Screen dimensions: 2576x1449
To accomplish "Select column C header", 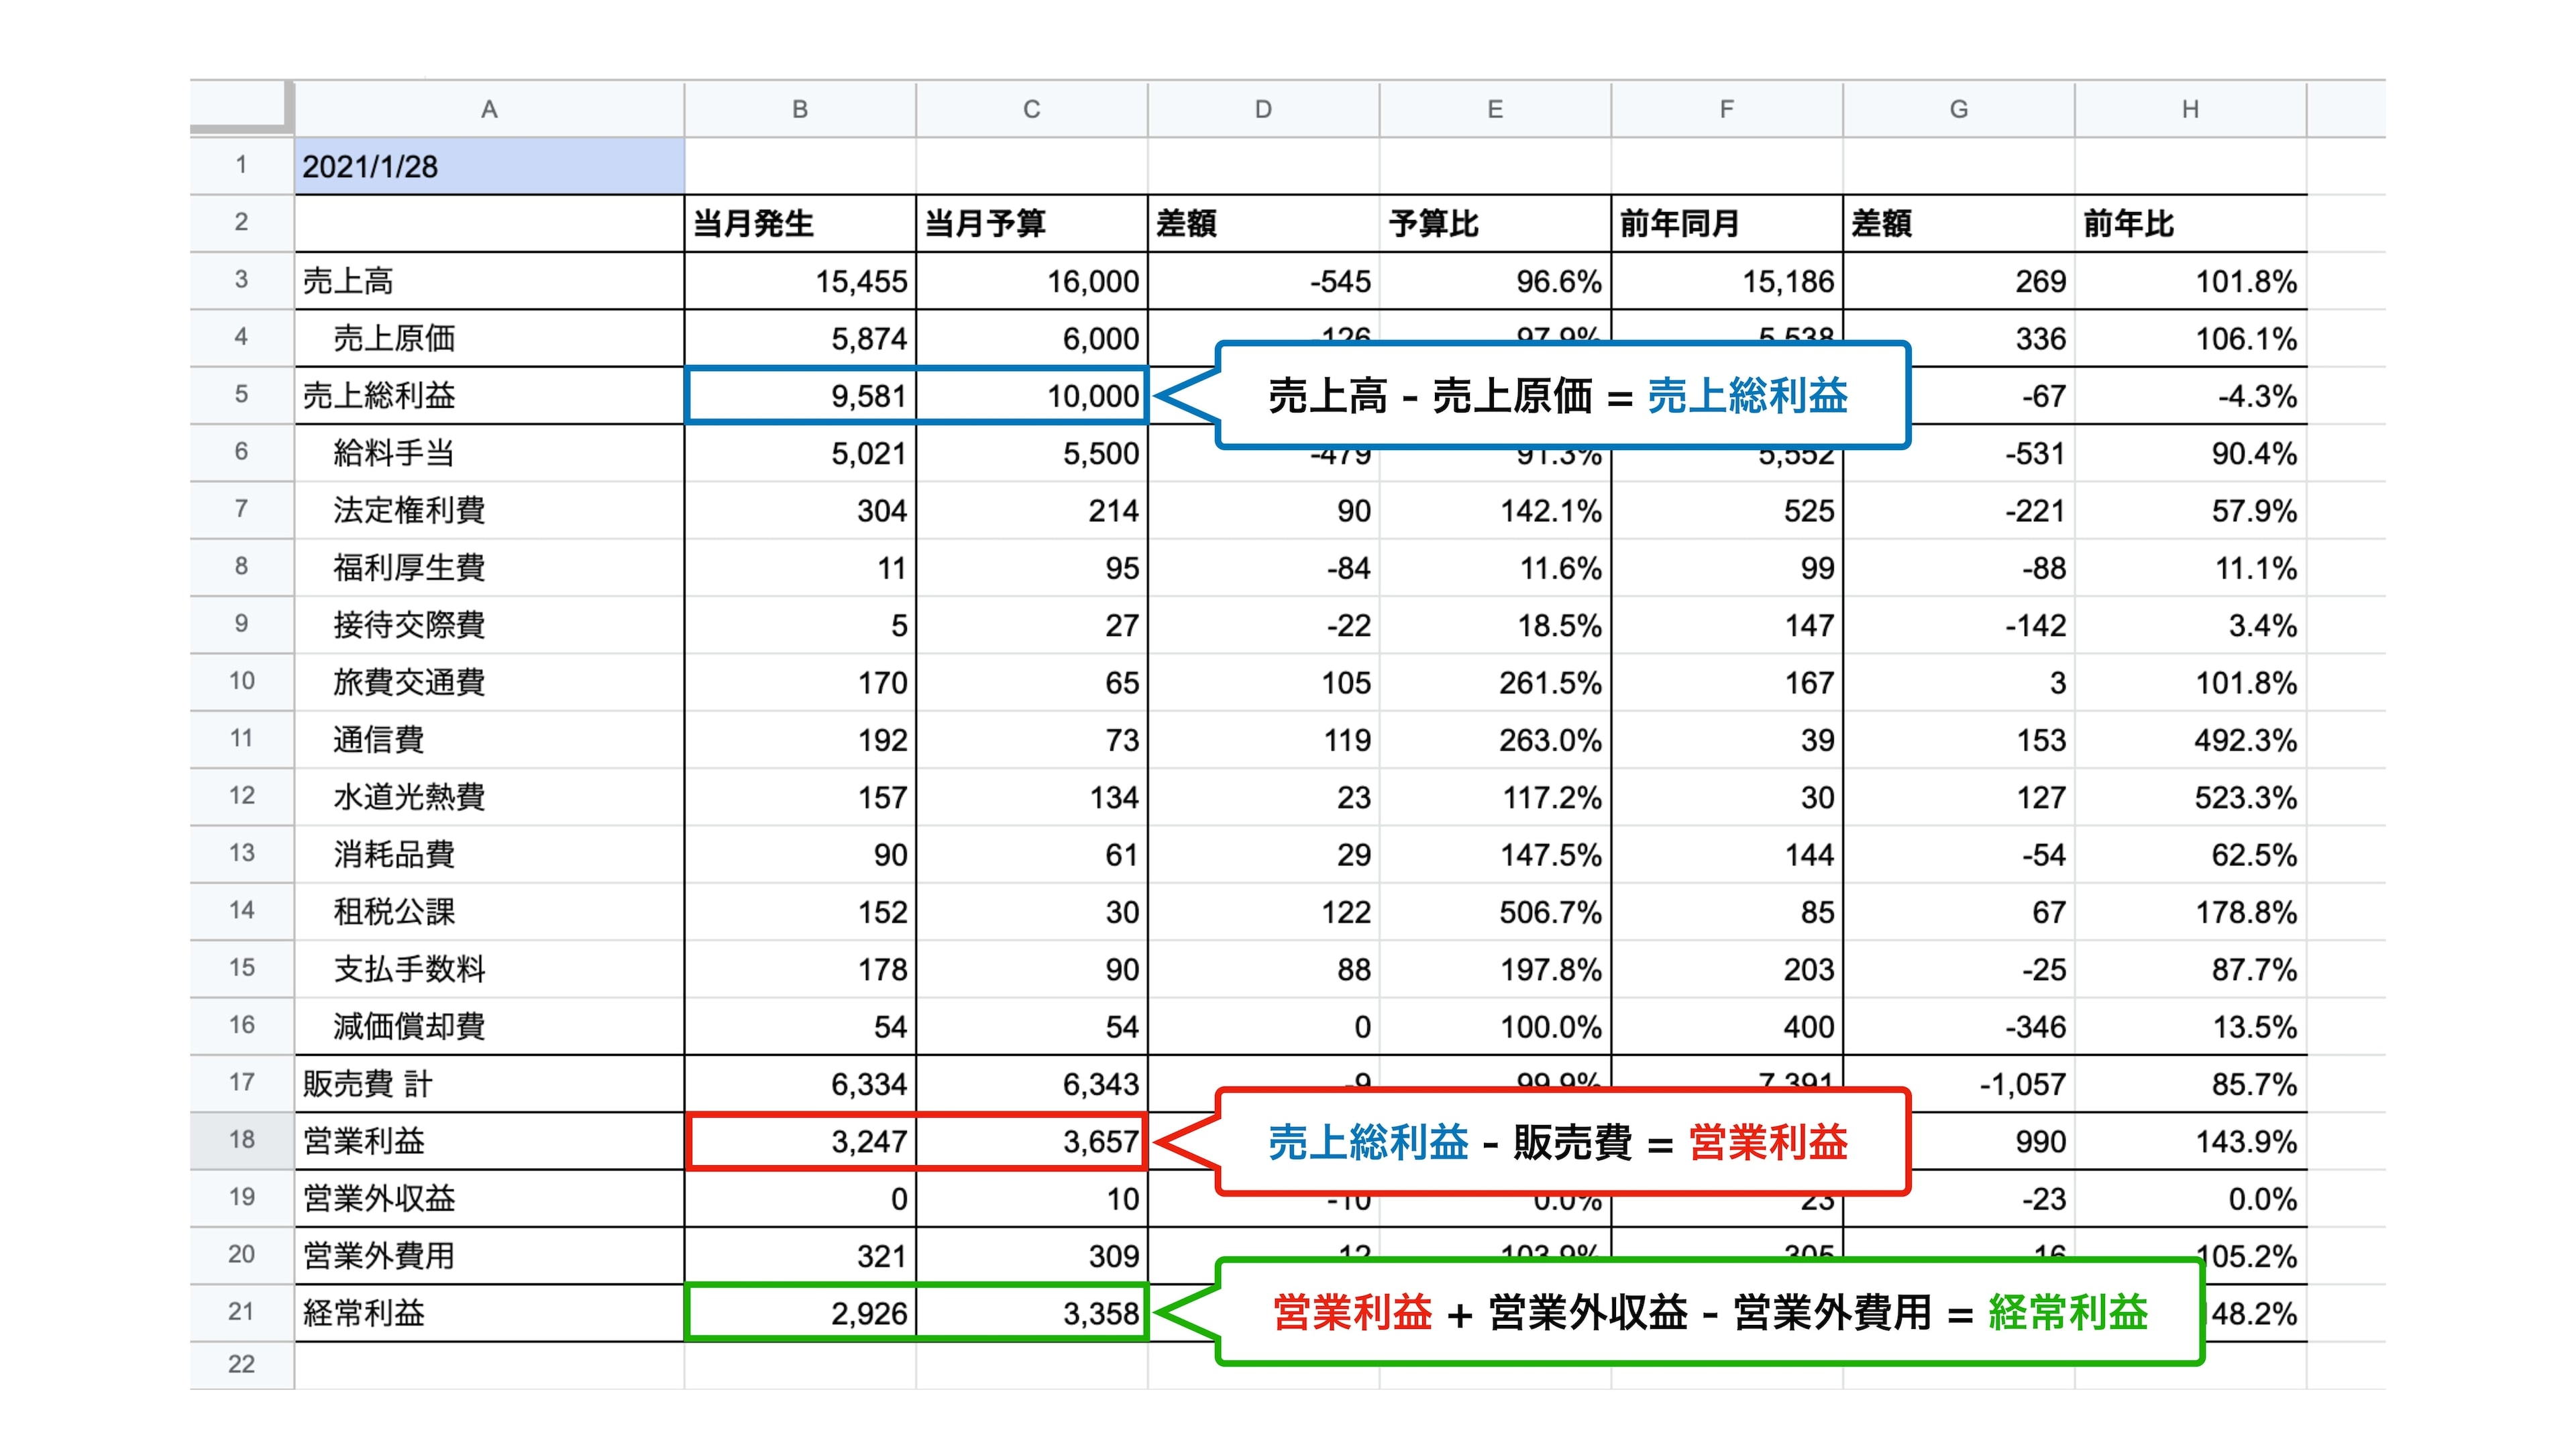I will (1032, 109).
